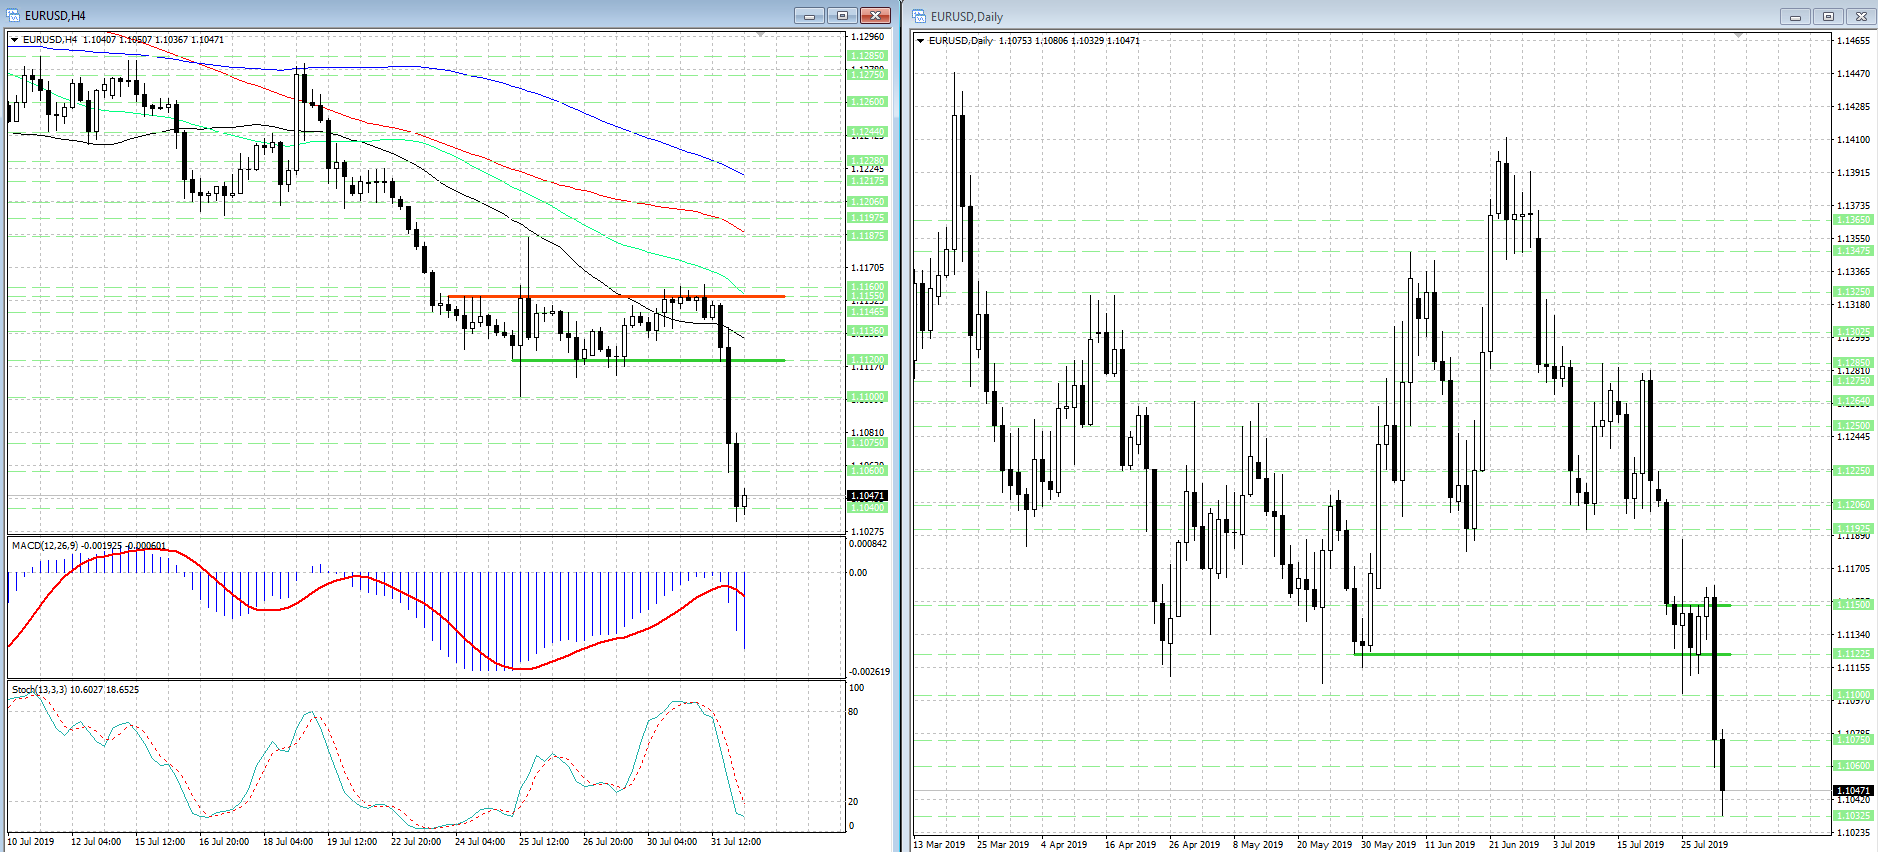1878x852 pixels.
Task: Select the long green support line in Daily chart
Action: 1542,654
